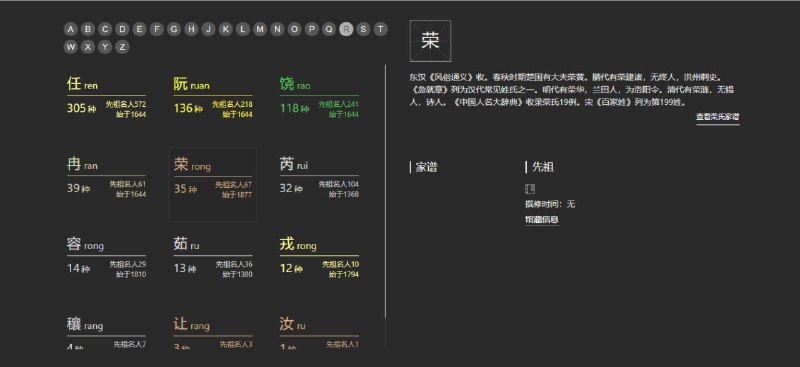Open the letter X surname list
Image resolution: width=800 pixels, height=367 pixels.
coord(88,47)
